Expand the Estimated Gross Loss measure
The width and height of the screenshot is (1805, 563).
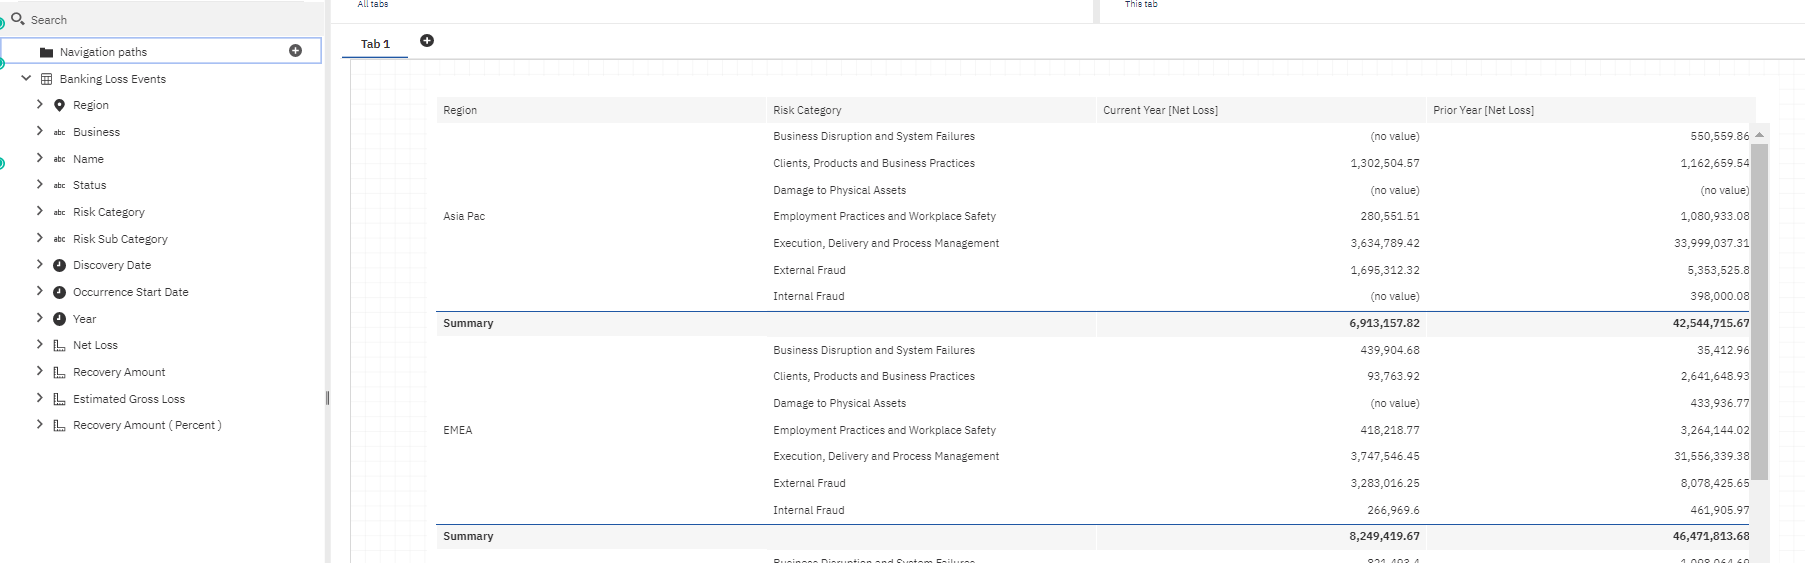40,398
